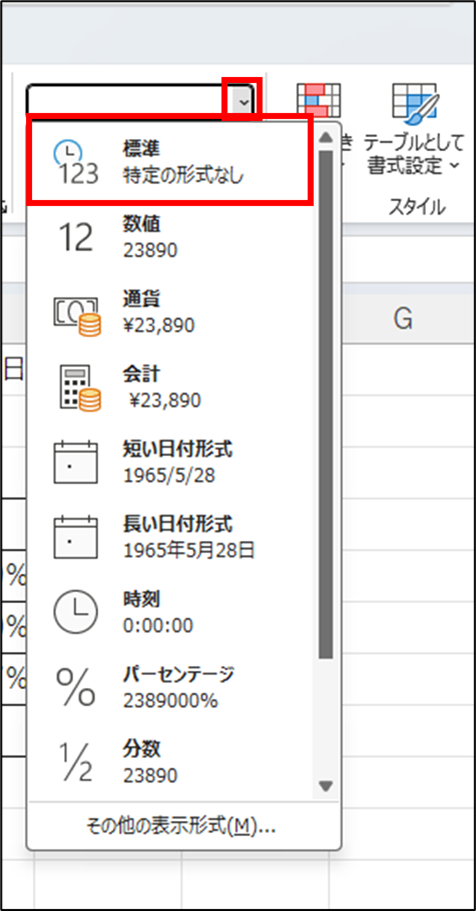Image resolution: width=476 pixels, height=911 pixels.
Task: Click the format list scrollbar thumb
Action: click(326, 404)
